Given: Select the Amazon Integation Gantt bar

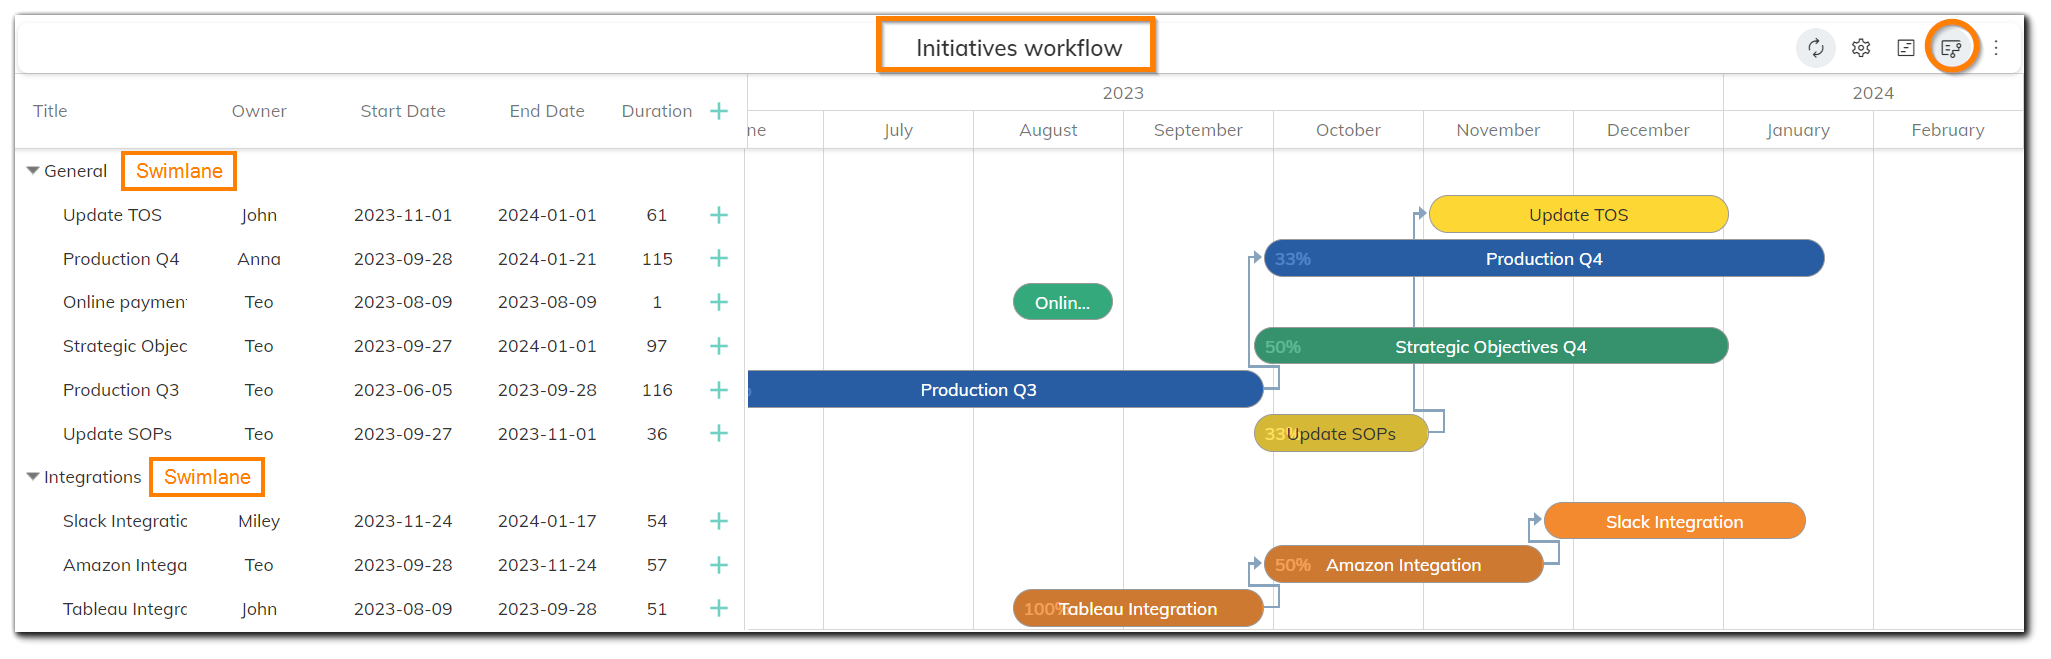Looking at the screenshot, I should tap(1404, 564).
